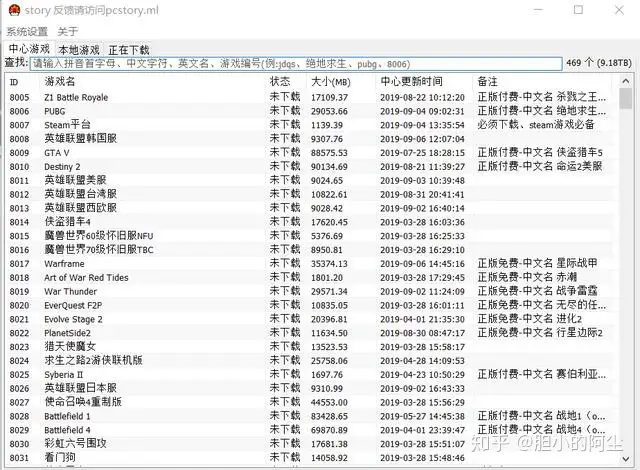Select the 使命召唤4重制版 row
The height and width of the screenshot is (470, 640).
[309, 402]
